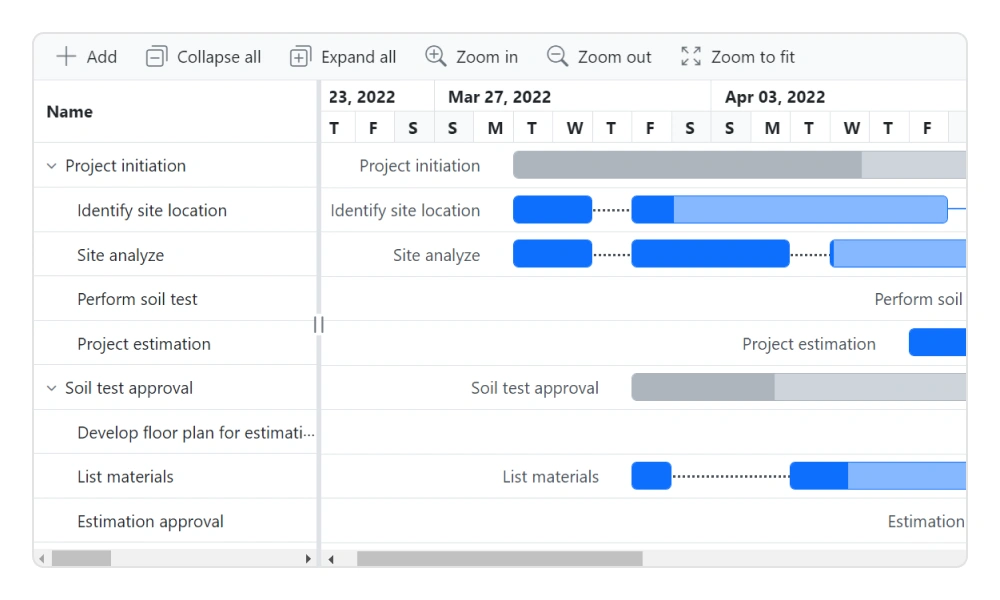Click the plus Add icon
Viewport: 1000px width, 600px height.
tap(65, 56)
